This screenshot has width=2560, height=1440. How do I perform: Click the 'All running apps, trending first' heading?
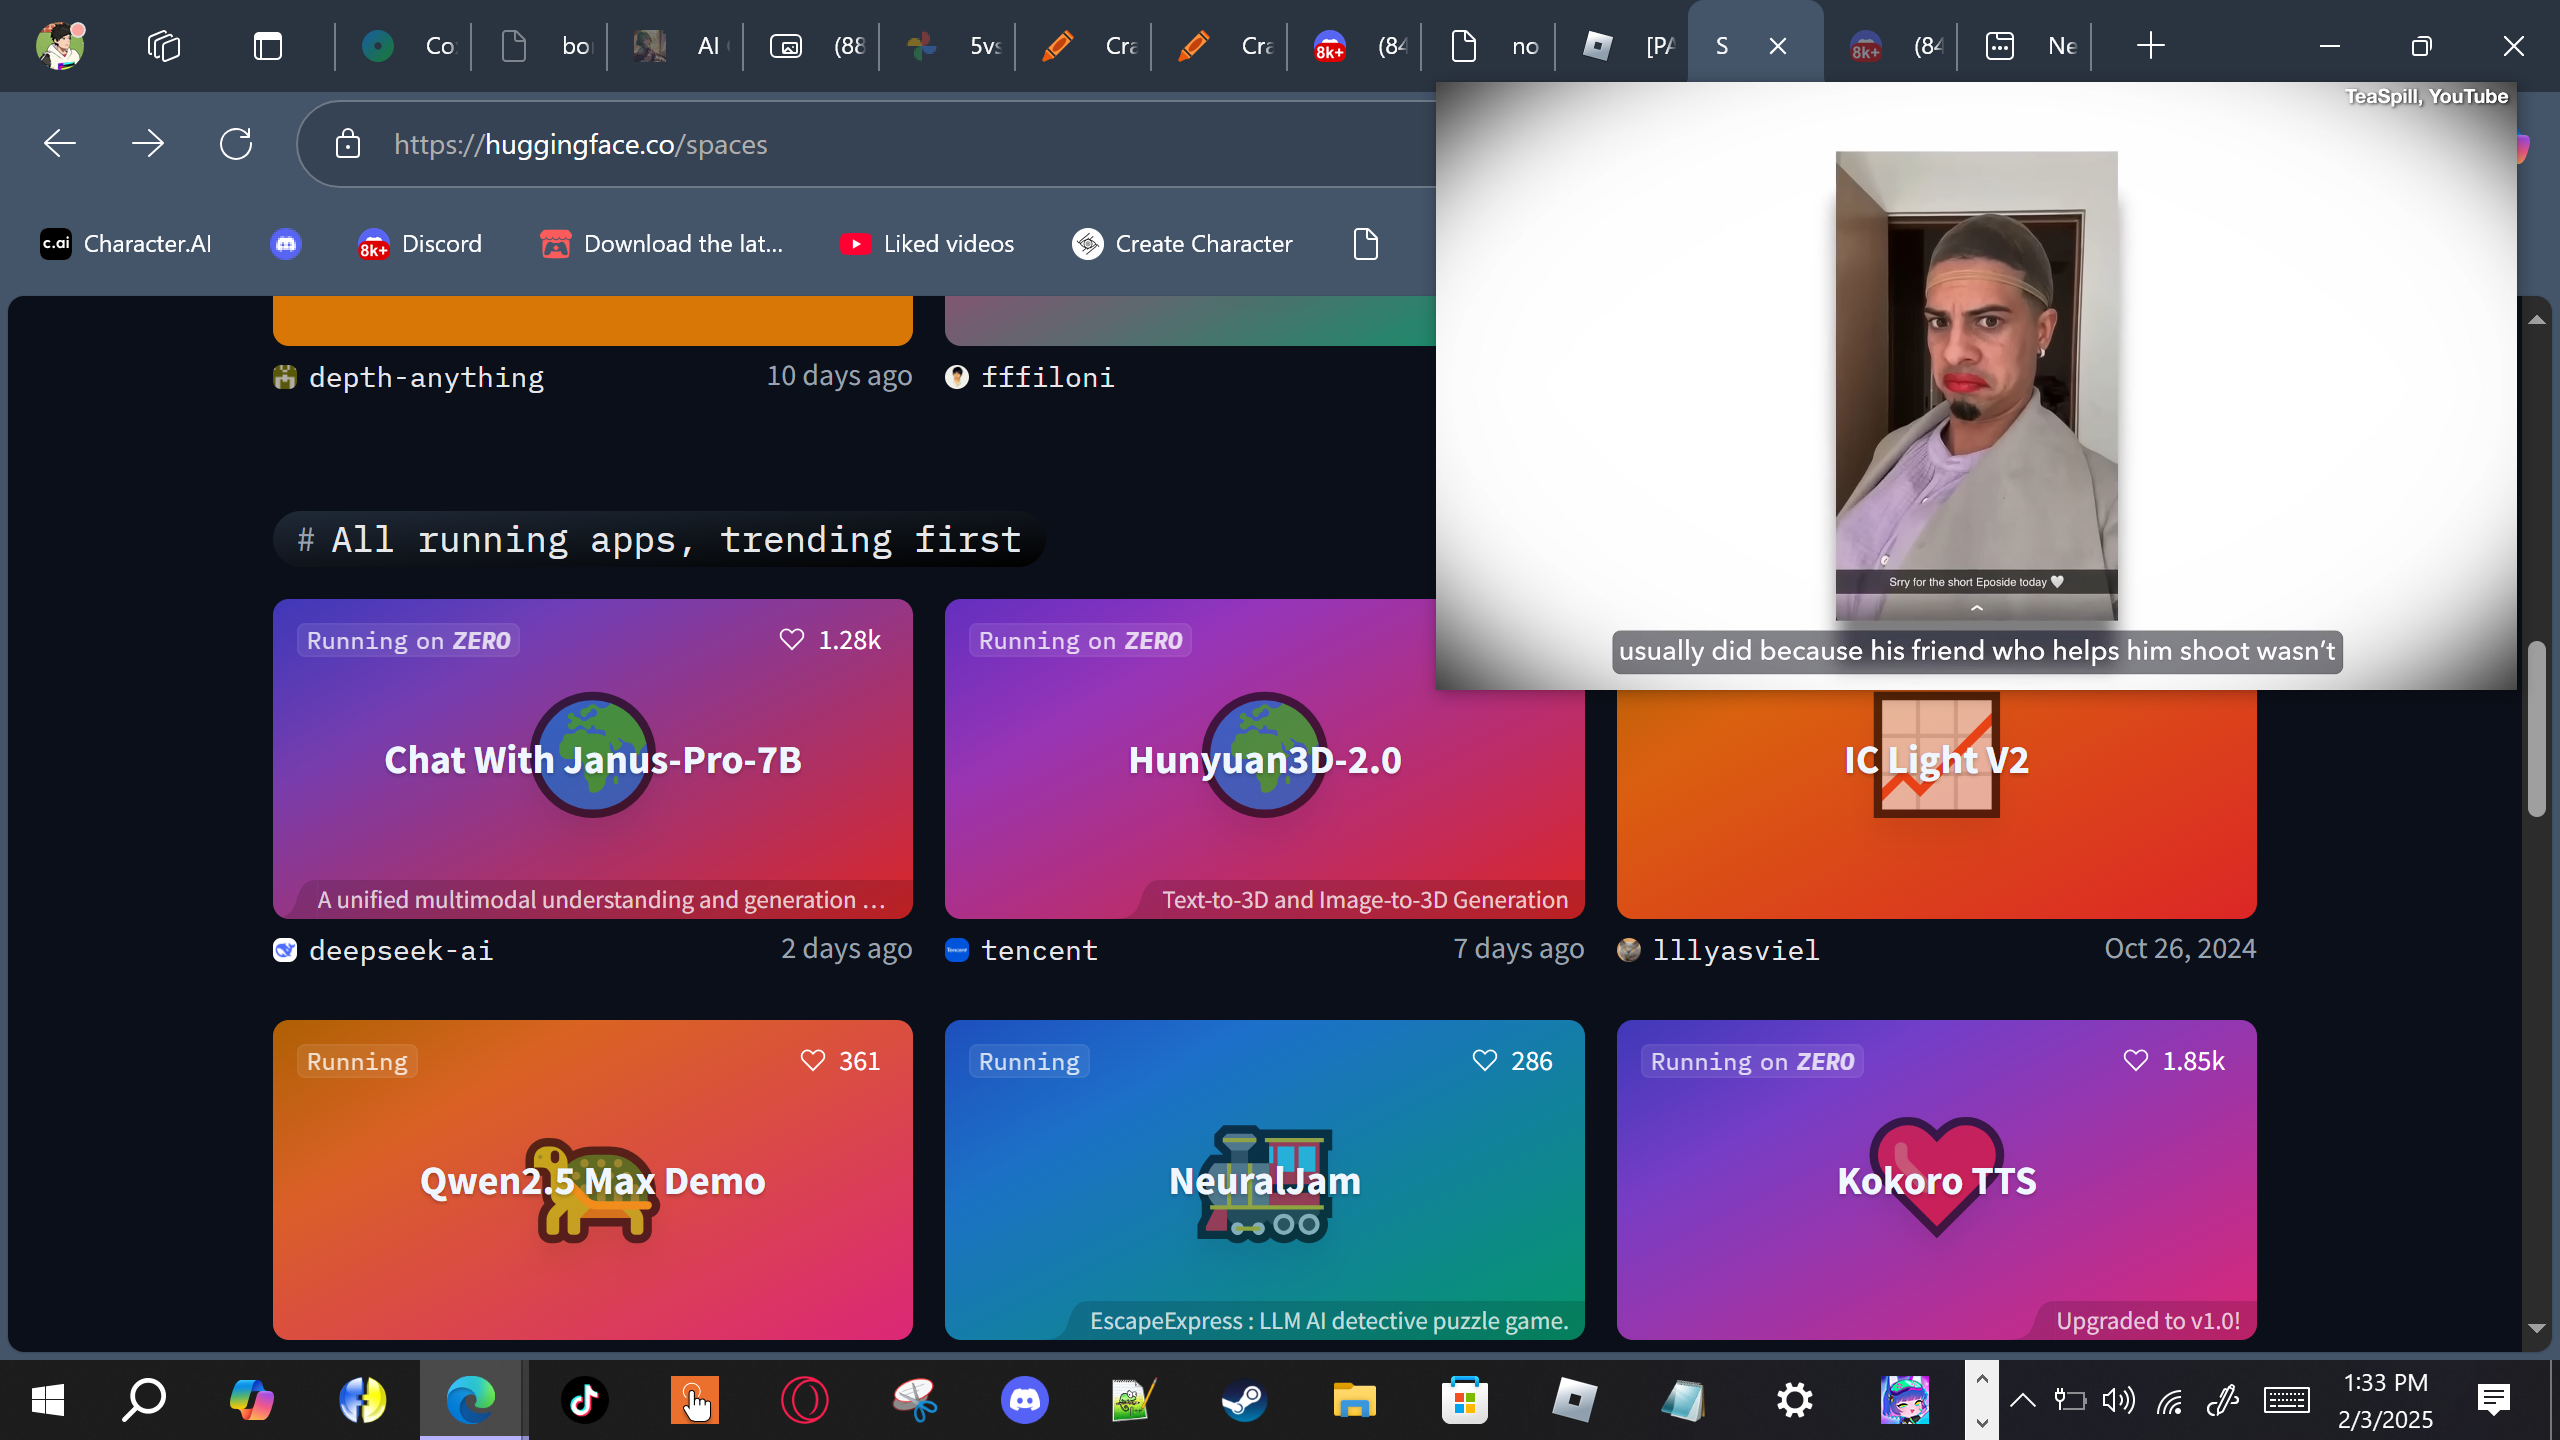(x=660, y=540)
